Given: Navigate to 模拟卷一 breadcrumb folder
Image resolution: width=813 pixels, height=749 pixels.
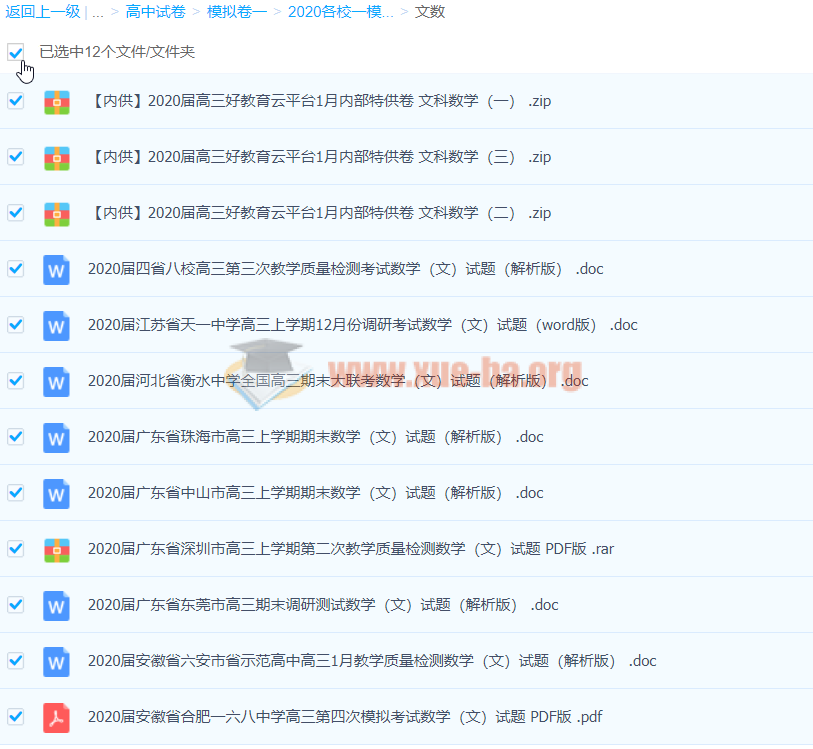Looking at the screenshot, I should [236, 12].
